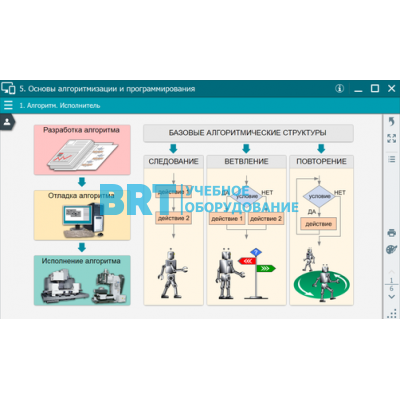The height and width of the screenshot is (400, 400).
Task: Open the user profile tab icon
Action: [7, 122]
